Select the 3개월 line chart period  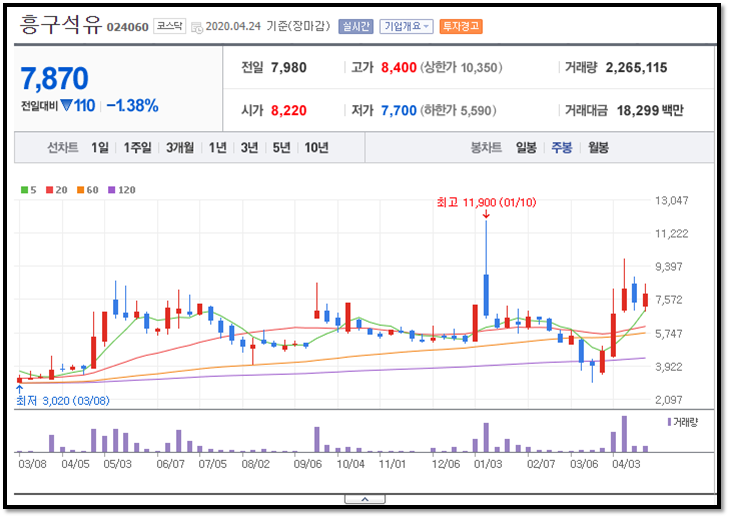[x=180, y=148]
